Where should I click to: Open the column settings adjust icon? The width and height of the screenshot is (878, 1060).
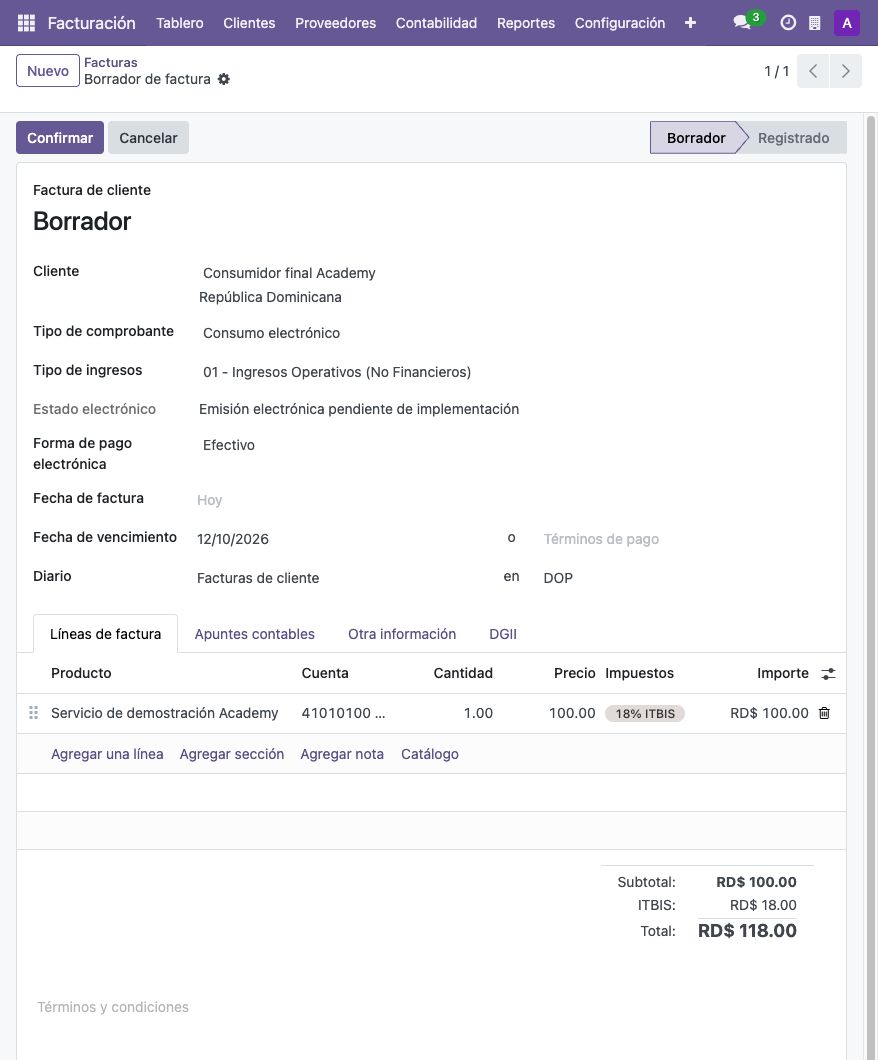pyautogui.click(x=828, y=673)
